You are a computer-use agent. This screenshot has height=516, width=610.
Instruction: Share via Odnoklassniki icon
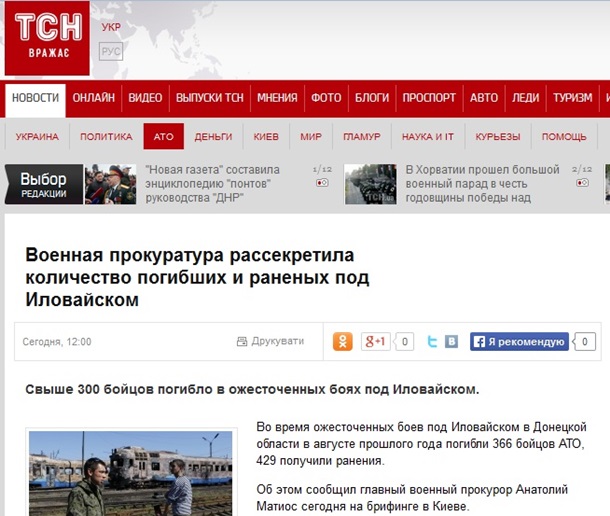click(342, 342)
